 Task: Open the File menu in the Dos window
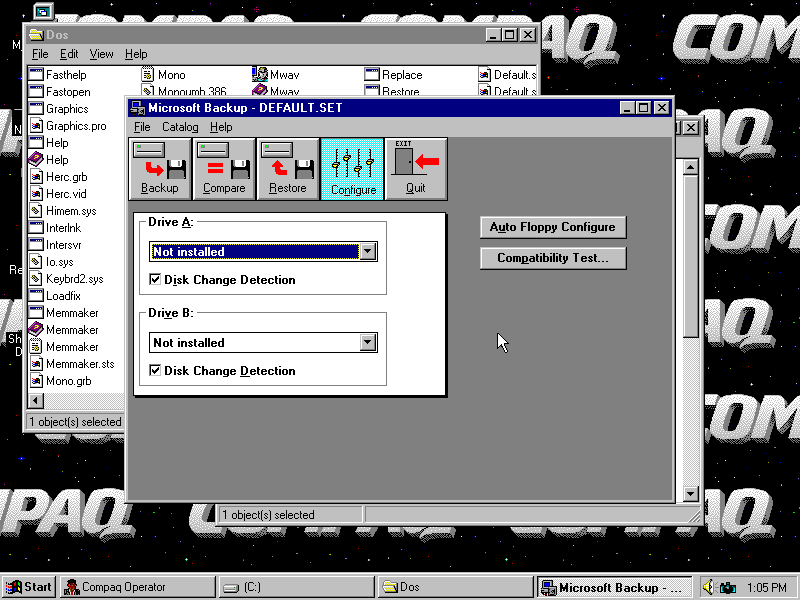[x=40, y=54]
